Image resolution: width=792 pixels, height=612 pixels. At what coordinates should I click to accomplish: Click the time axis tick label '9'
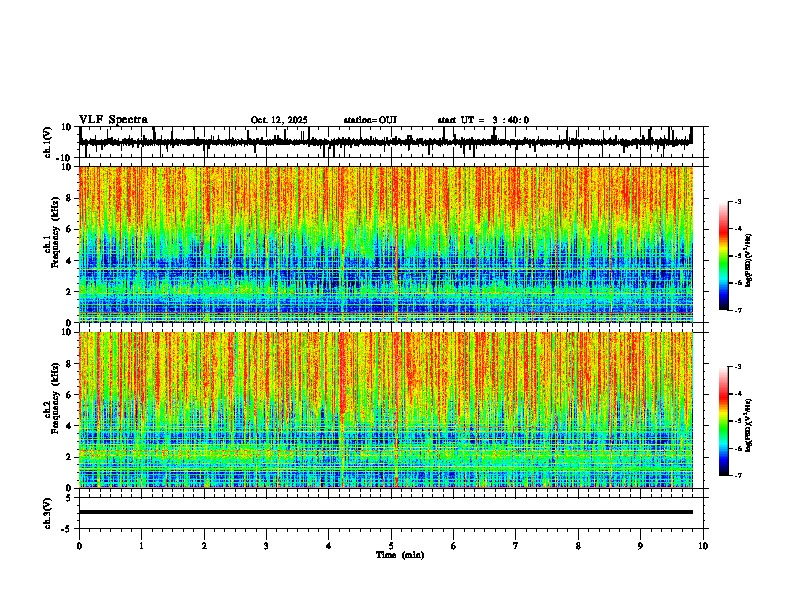[x=640, y=546]
